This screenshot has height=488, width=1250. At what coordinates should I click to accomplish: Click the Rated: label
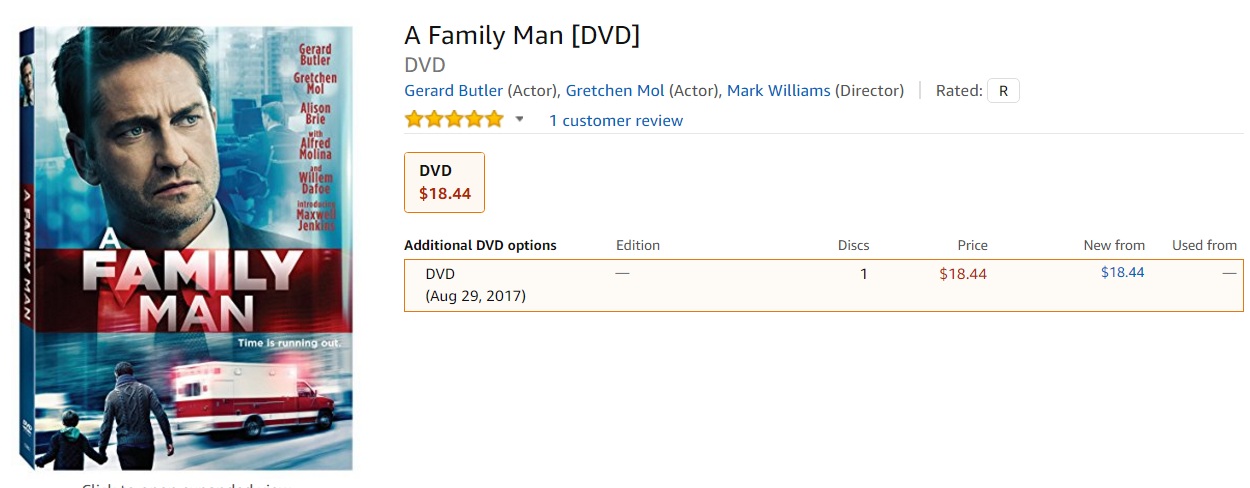[x=959, y=91]
